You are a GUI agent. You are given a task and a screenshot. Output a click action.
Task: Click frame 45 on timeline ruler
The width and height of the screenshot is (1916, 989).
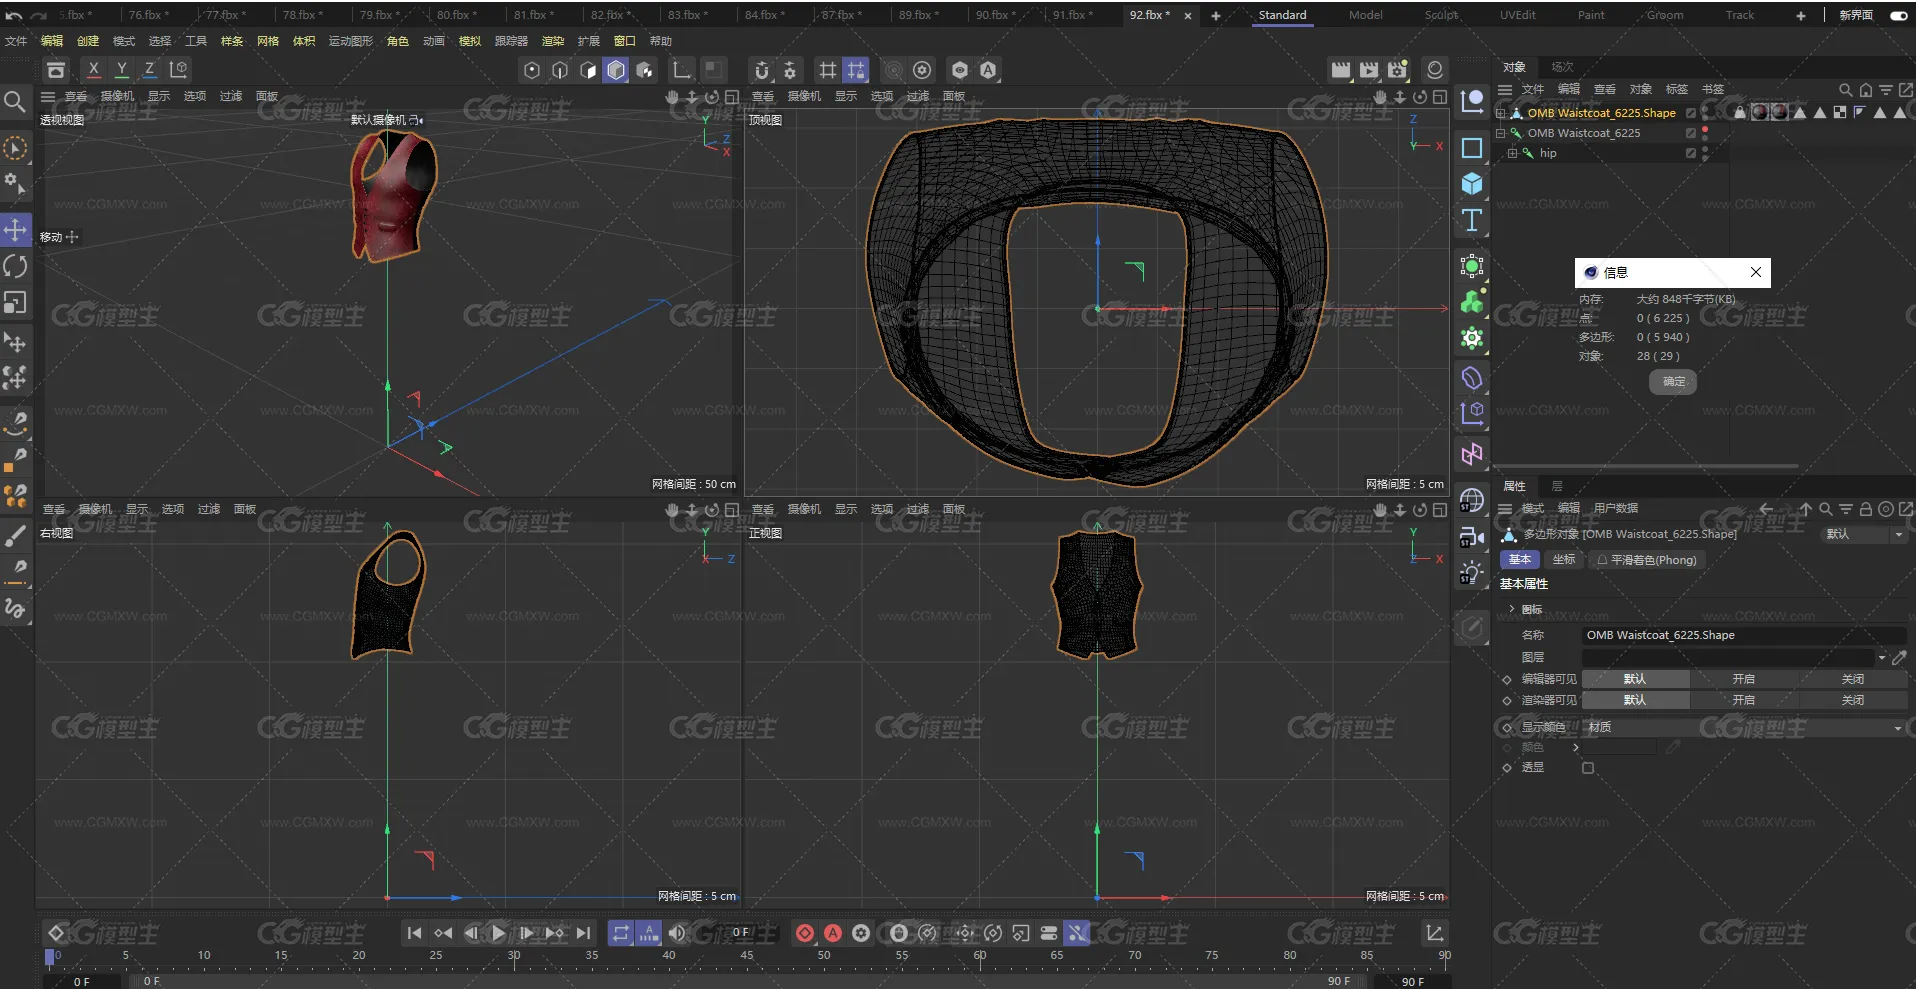[746, 957]
